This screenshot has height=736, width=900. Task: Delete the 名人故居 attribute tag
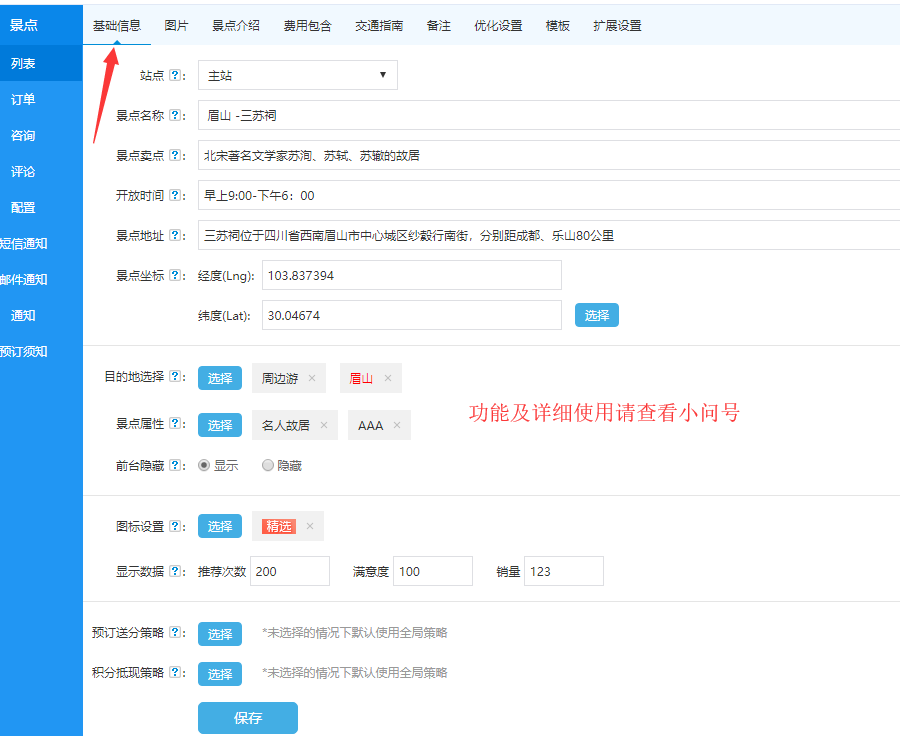coord(323,426)
